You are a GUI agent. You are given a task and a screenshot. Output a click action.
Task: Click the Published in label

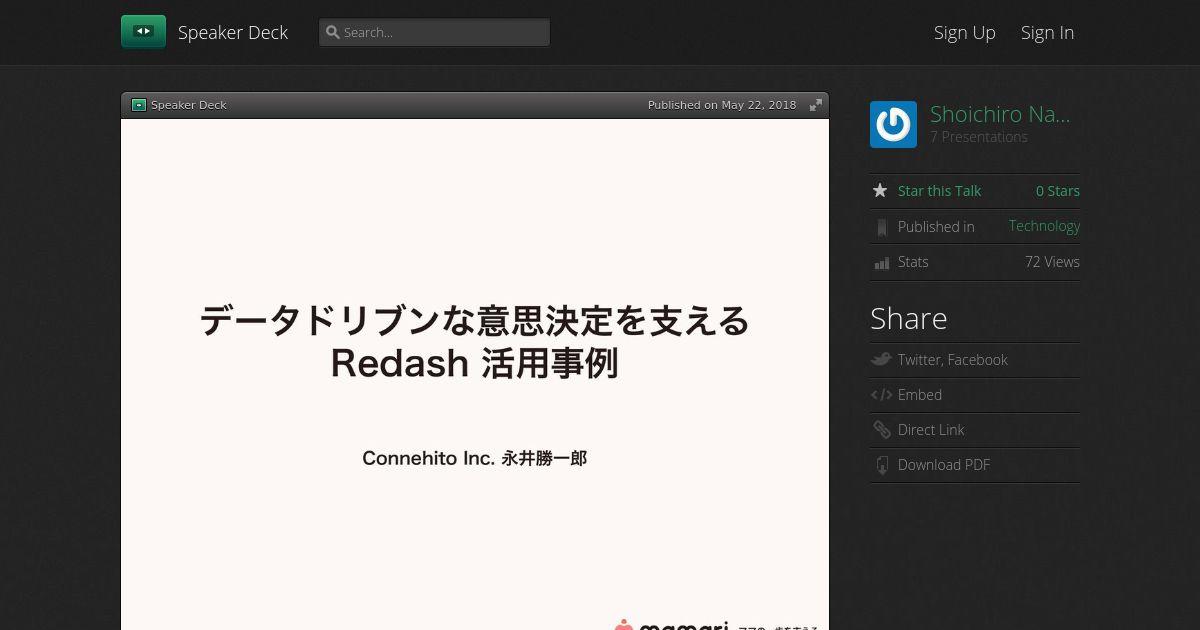pyautogui.click(x=936, y=227)
